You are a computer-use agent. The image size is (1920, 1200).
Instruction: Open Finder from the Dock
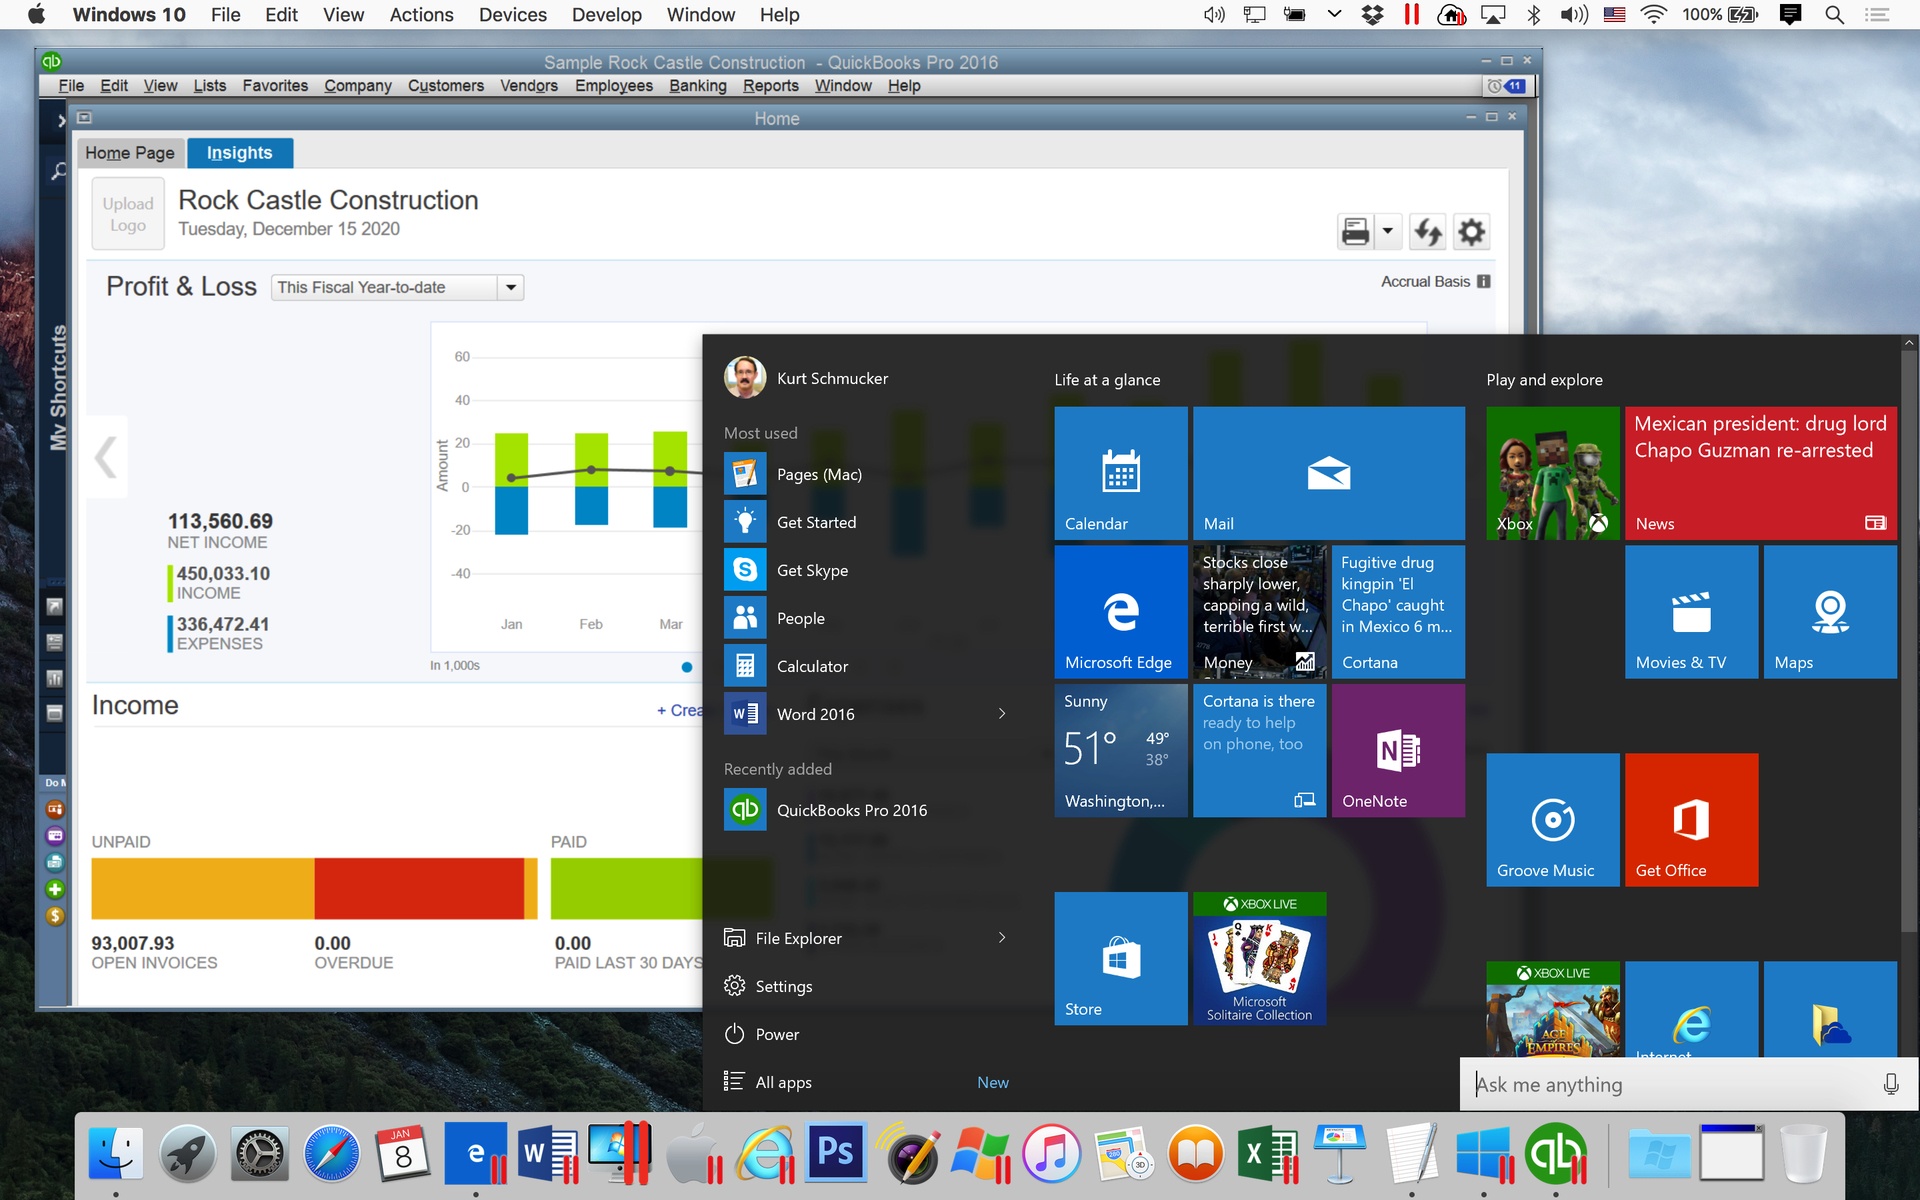[116, 1155]
